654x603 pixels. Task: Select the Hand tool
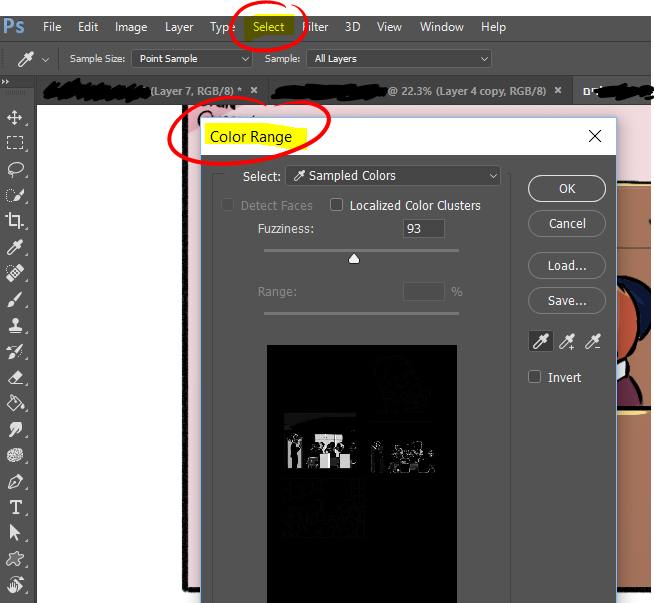15,585
